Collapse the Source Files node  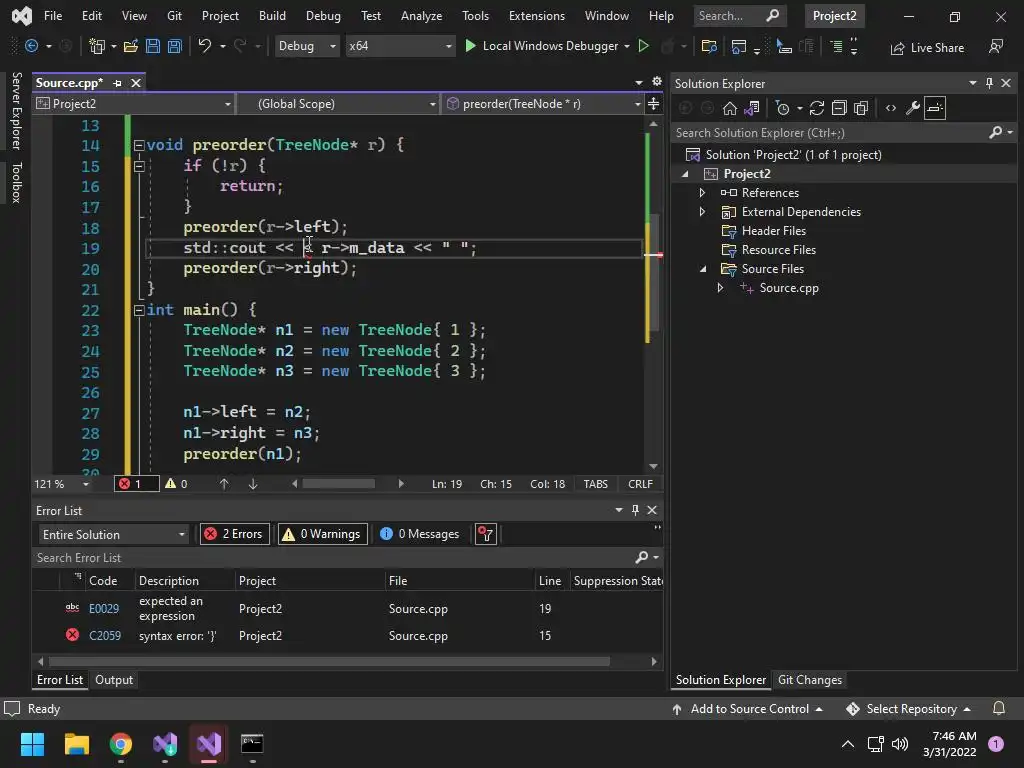click(x=703, y=269)
